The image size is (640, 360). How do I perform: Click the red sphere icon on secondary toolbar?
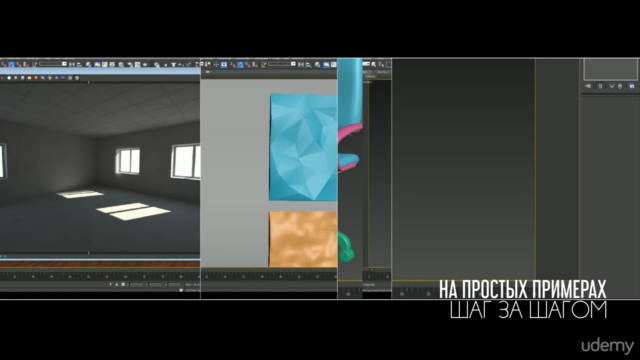[36, 78]
